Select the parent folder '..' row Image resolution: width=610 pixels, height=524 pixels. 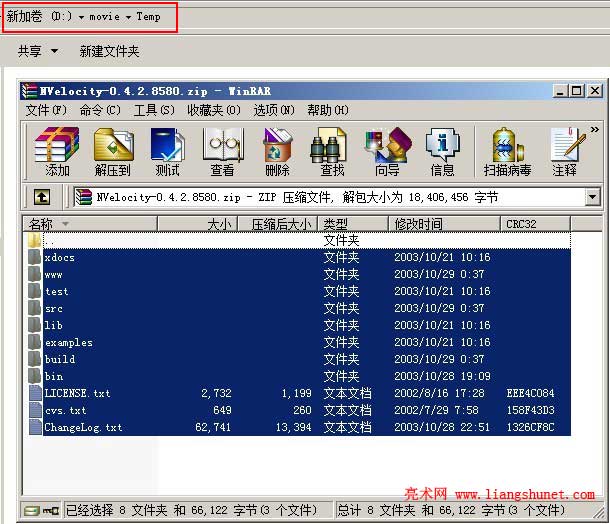click(x=299, y=240)
